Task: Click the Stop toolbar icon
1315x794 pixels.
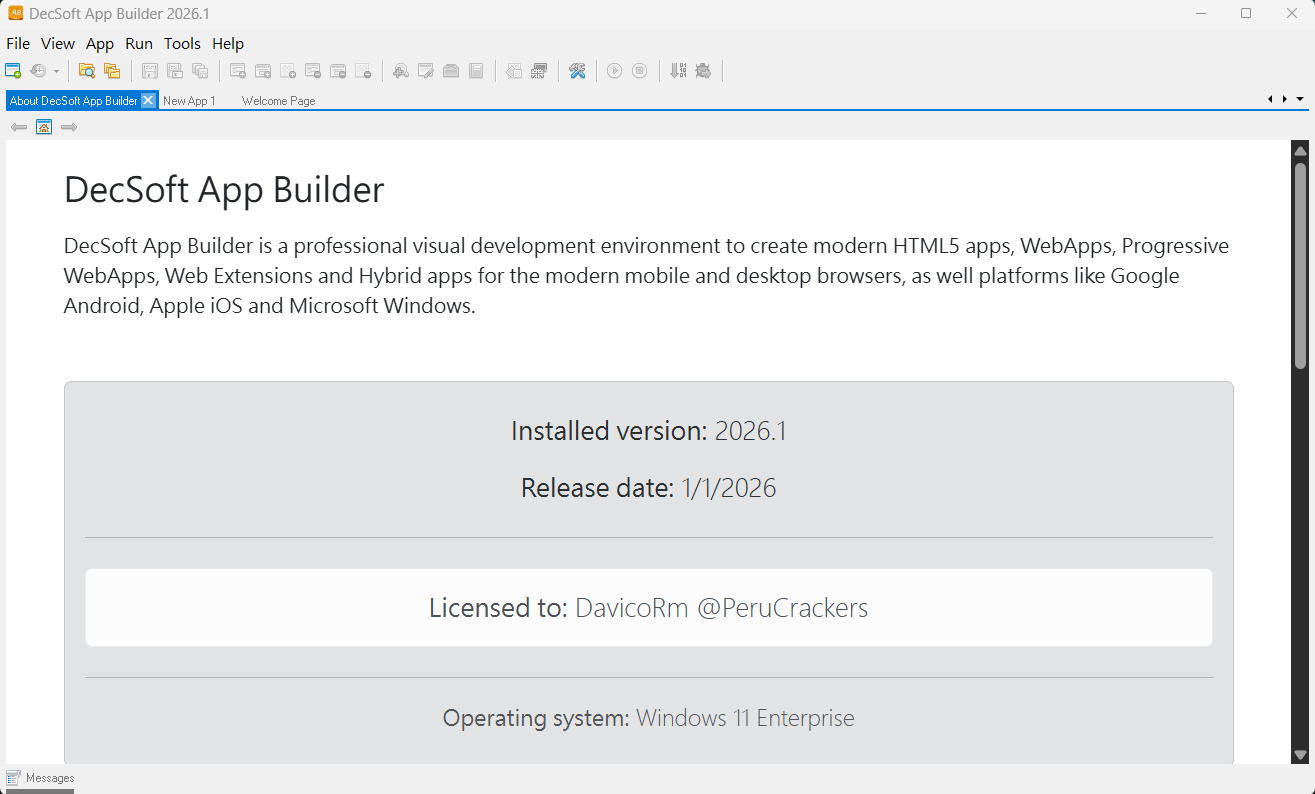Action: [x=640, y=71]
